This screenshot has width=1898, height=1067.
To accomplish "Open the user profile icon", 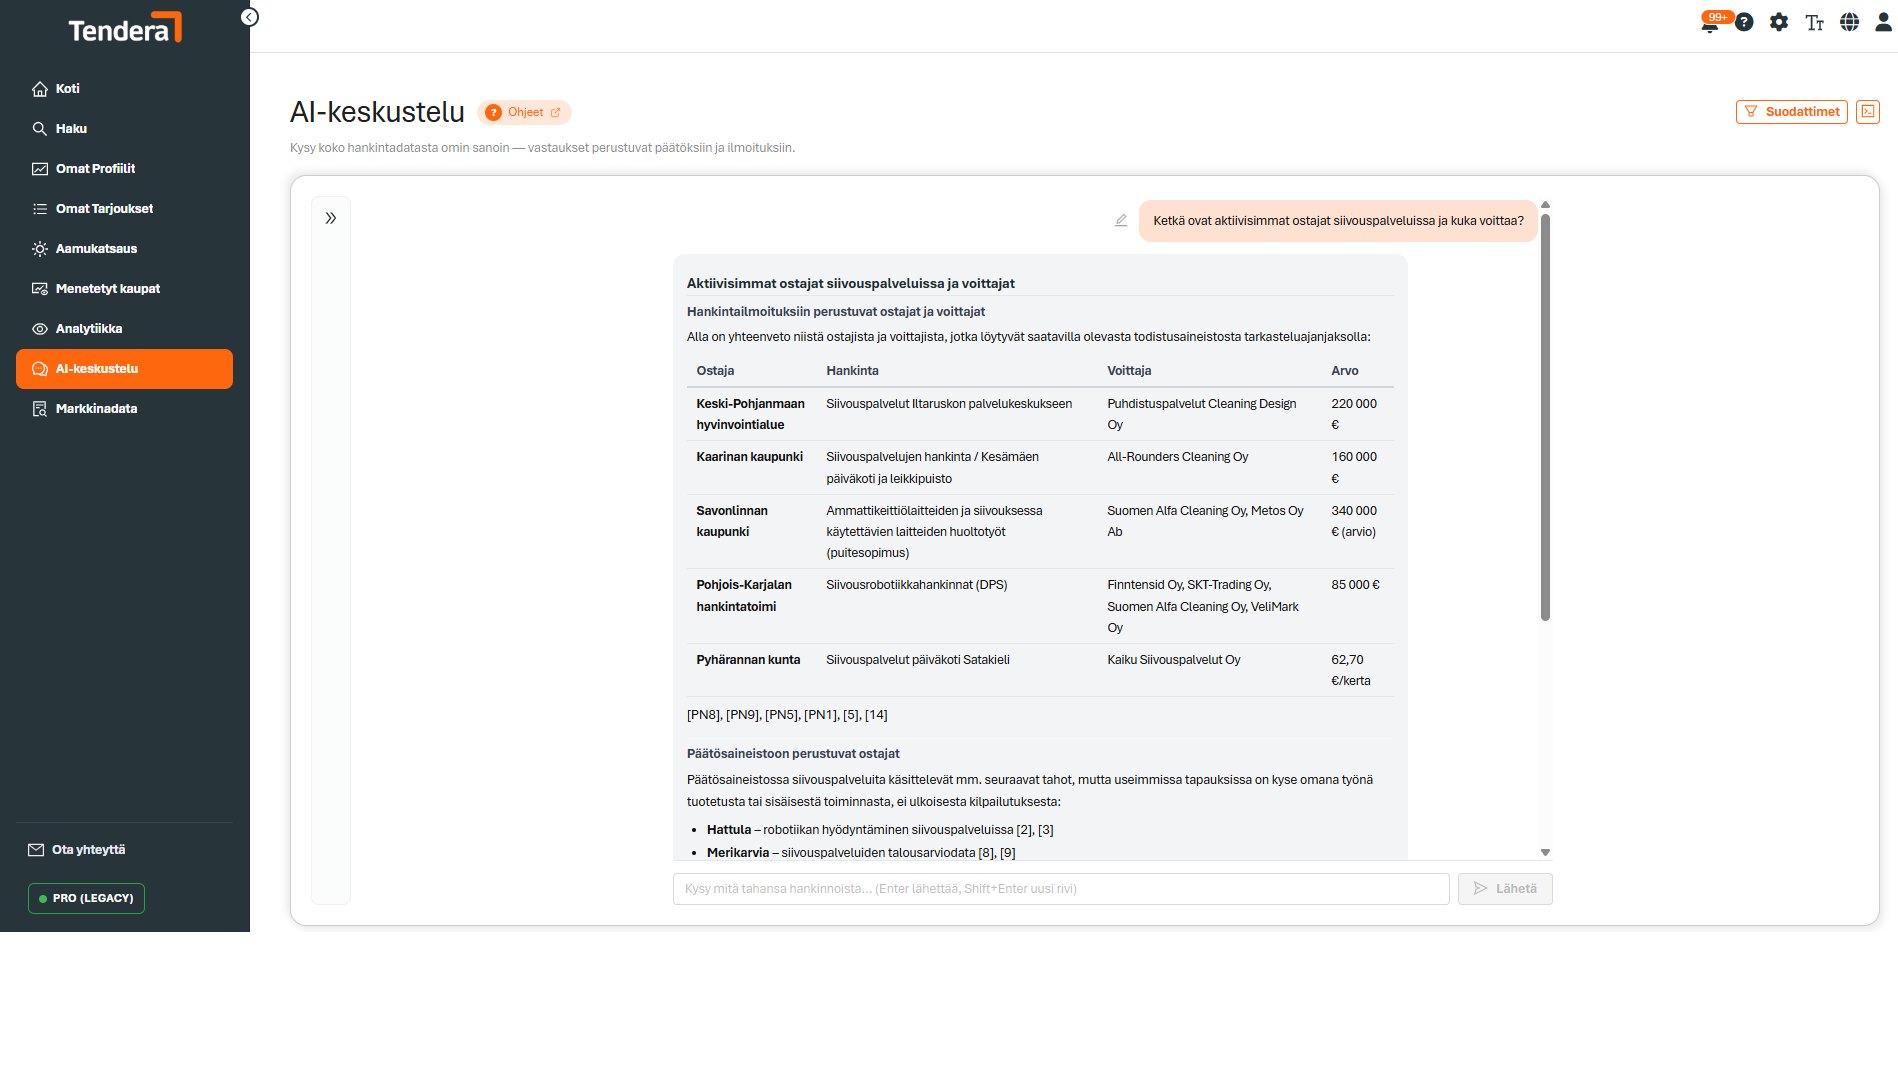I will pos(1884,22).
